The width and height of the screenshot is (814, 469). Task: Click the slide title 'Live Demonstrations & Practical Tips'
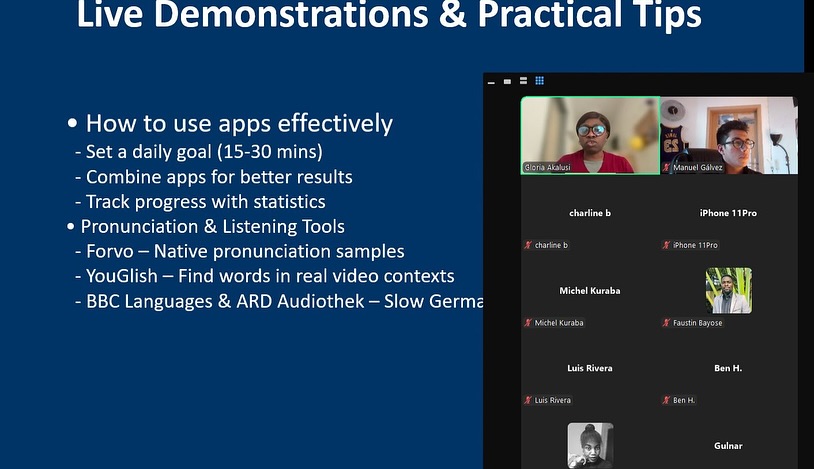point(389,15)
